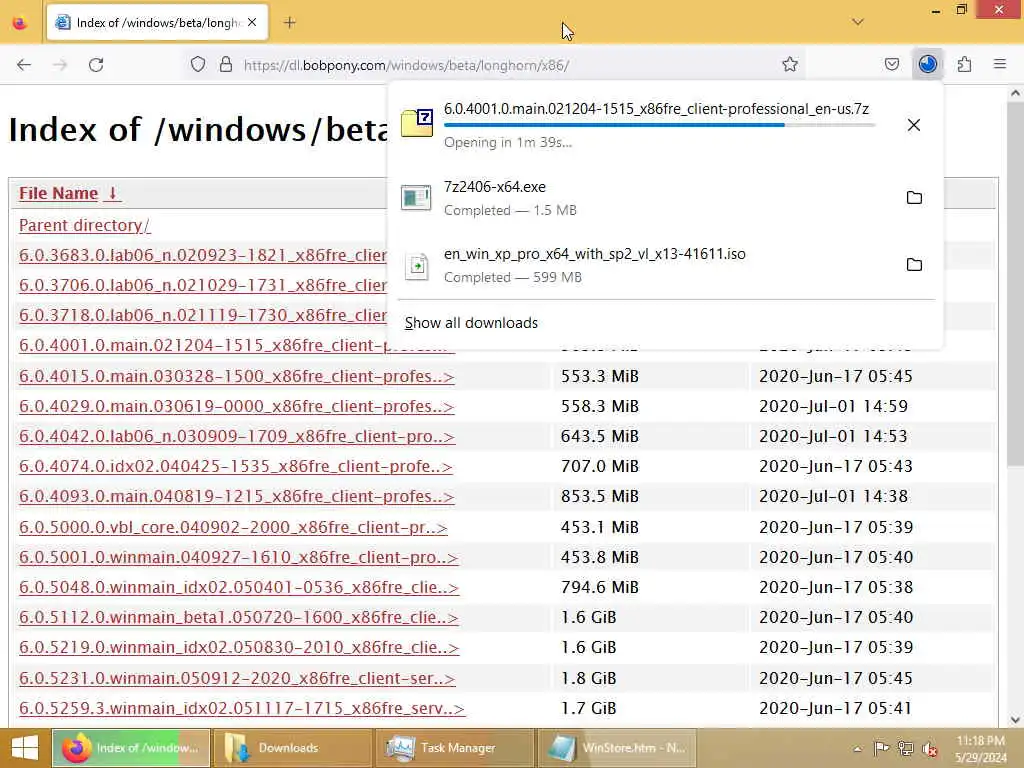Expand the list all tabs chevron
The width and height of the screenshot is (1024, 768).
click(x=858, y=22)
